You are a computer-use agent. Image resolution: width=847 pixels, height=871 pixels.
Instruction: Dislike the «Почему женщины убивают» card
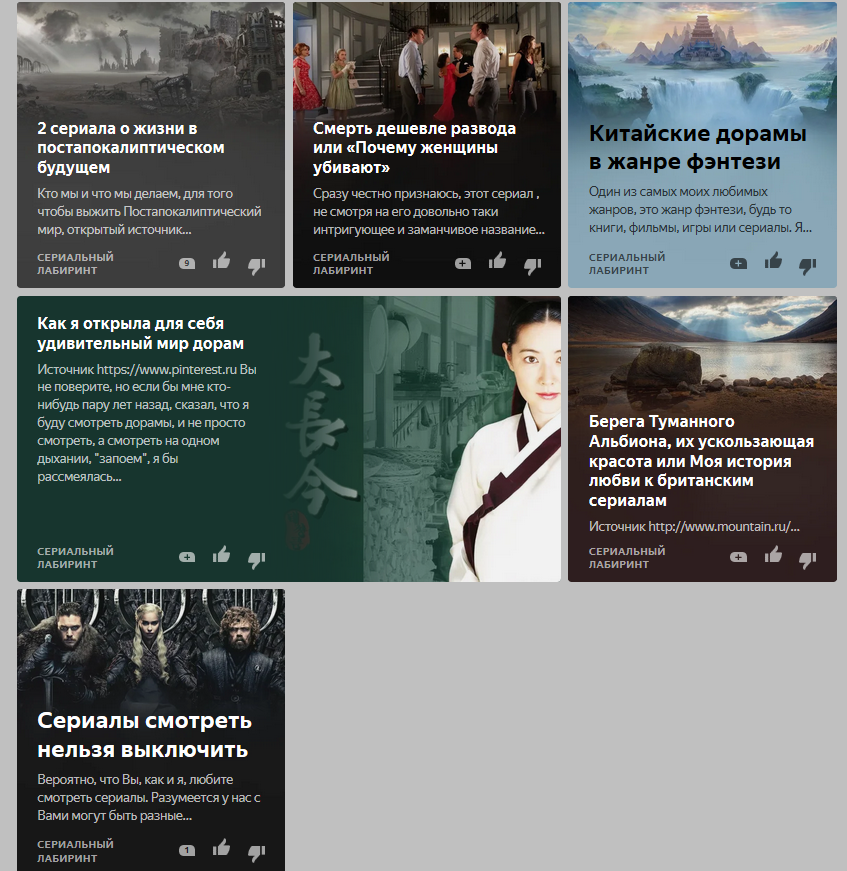pos(533,266)
